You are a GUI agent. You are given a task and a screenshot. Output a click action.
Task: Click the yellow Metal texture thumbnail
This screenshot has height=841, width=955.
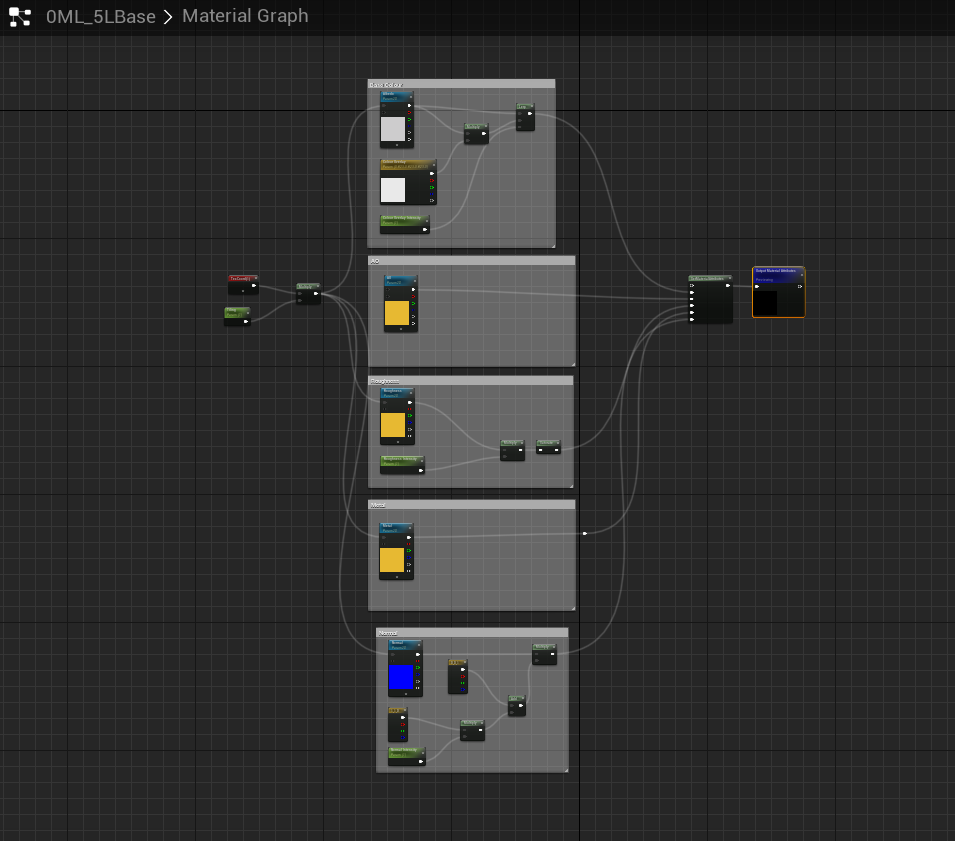tap(392, 560)
